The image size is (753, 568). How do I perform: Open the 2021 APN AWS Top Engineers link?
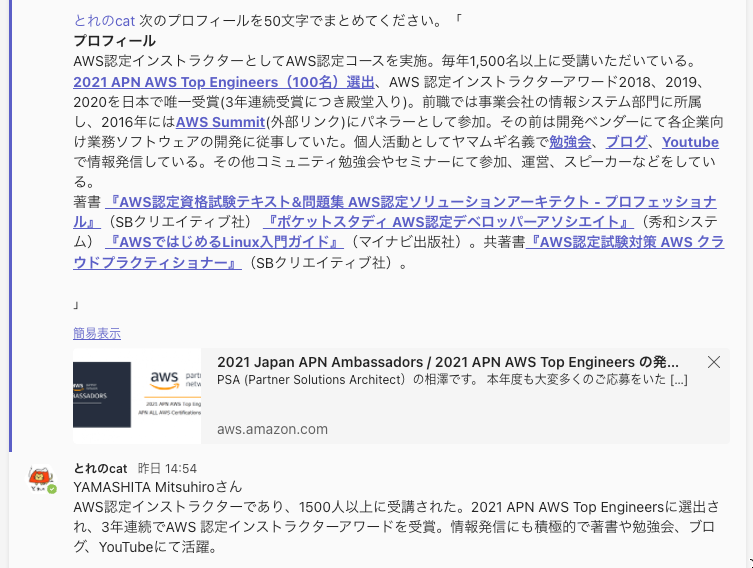[224, 82]
